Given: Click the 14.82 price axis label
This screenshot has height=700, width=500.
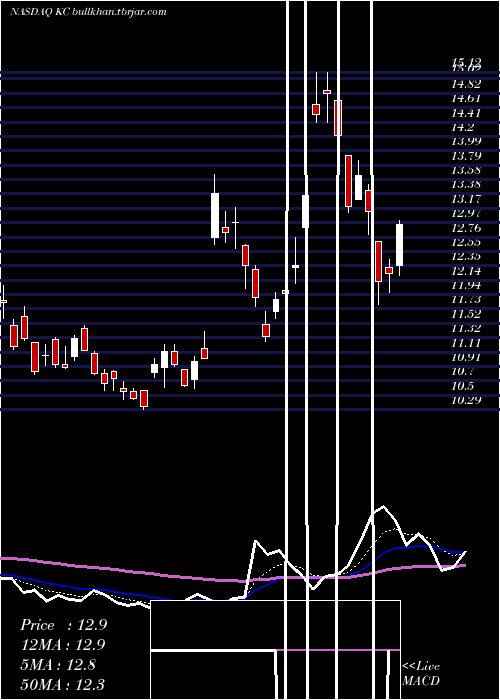Looking at the screenshot, I should click(466, 84).
